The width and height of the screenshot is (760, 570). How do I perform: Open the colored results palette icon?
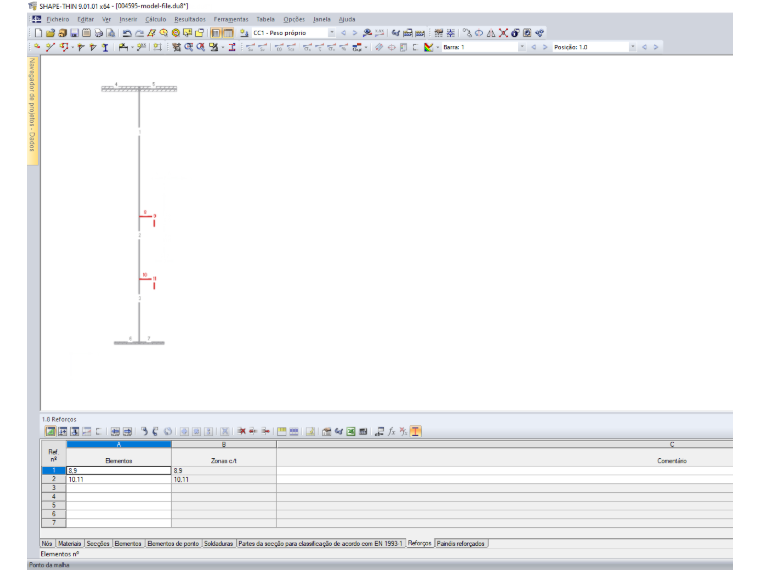click(x=428, y=47)
